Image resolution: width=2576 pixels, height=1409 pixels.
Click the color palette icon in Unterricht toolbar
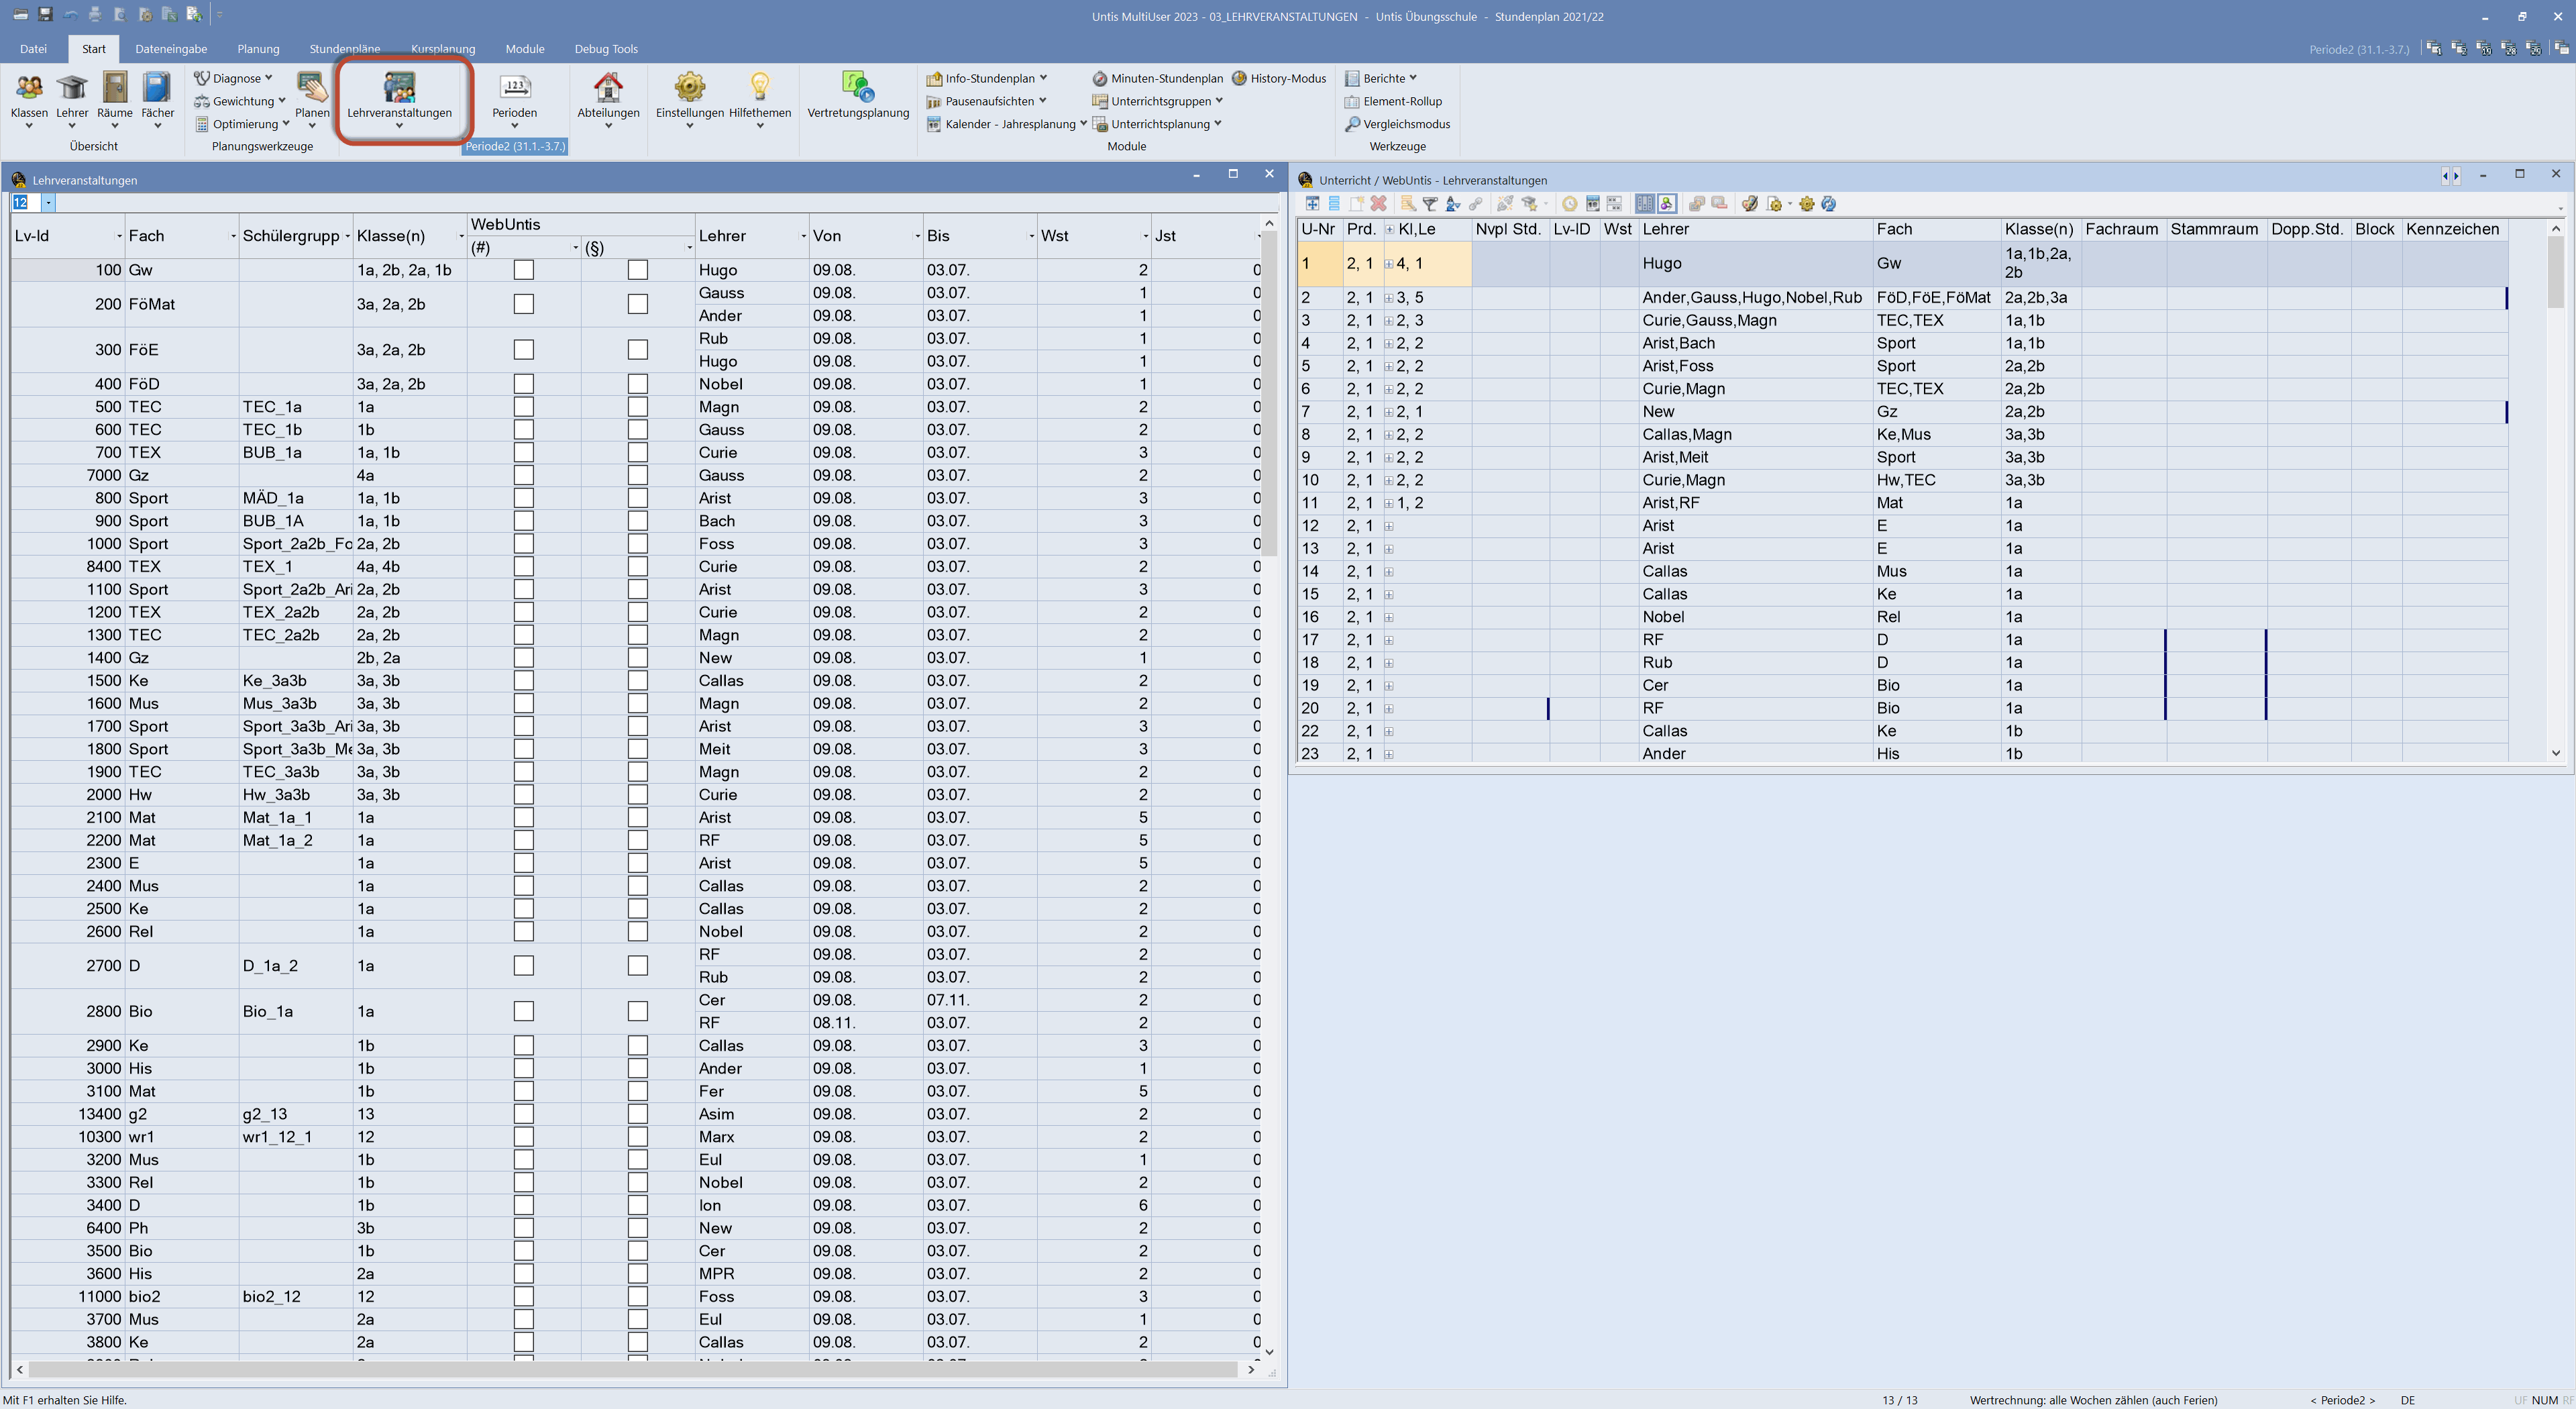1749,204
